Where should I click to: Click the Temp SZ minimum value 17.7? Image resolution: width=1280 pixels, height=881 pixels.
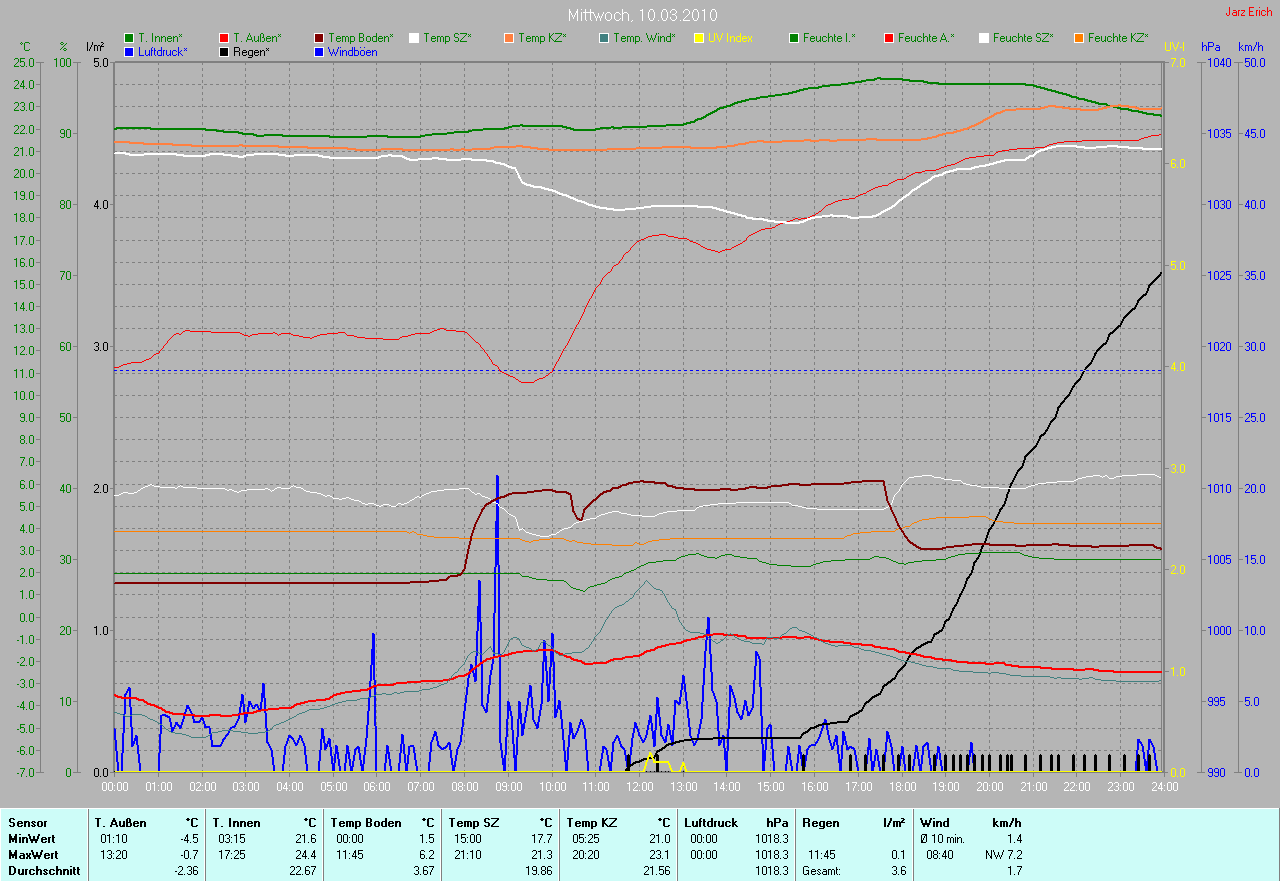tap(542, 839)
